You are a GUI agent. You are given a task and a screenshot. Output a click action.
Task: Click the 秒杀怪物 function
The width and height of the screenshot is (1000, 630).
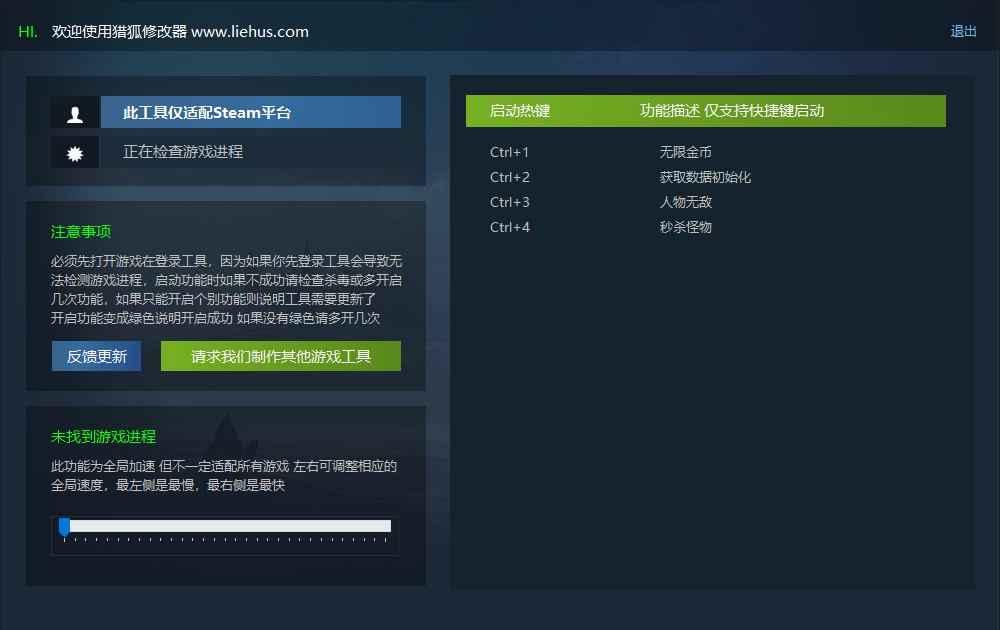686,227
